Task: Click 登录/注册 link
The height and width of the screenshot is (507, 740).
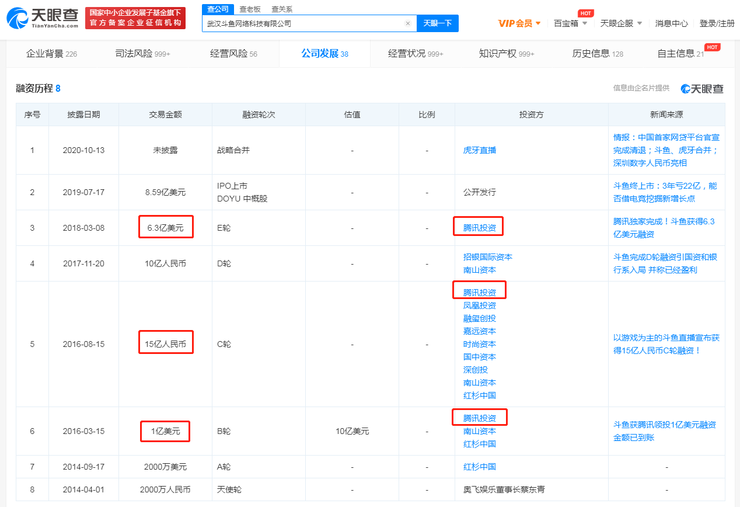Action: click(x=717, y=23)
